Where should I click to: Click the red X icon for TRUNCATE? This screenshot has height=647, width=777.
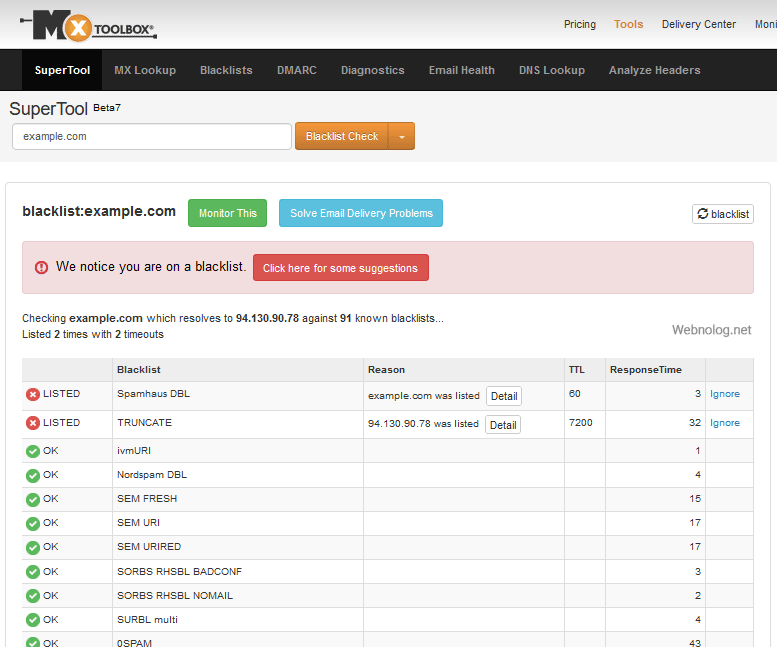(33, 423)
